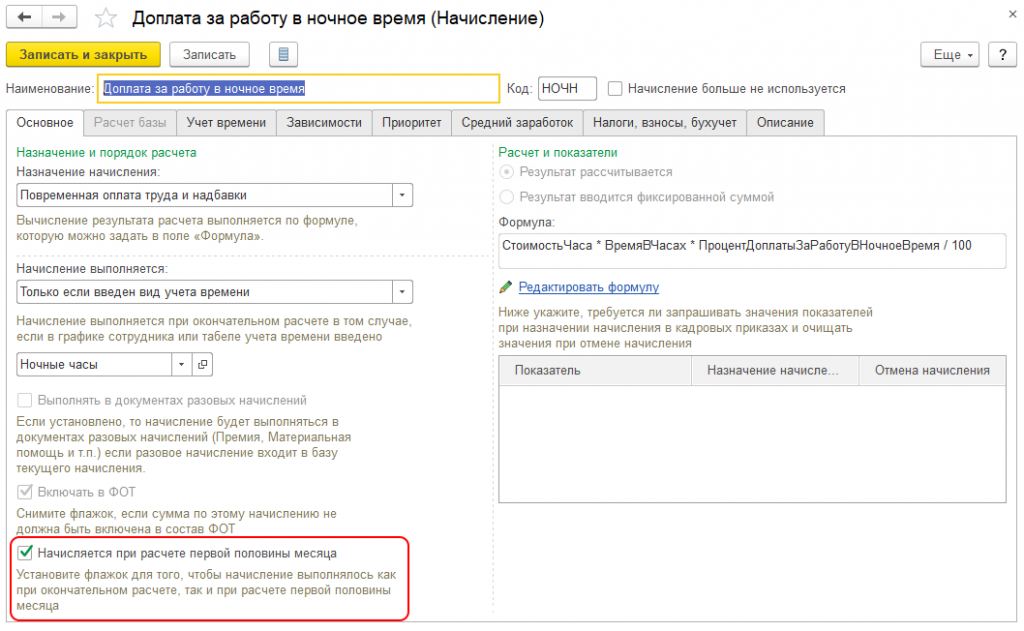Screen dimensions: 1024x631
Task: Click the list report icon button
Action: (284, 55)
